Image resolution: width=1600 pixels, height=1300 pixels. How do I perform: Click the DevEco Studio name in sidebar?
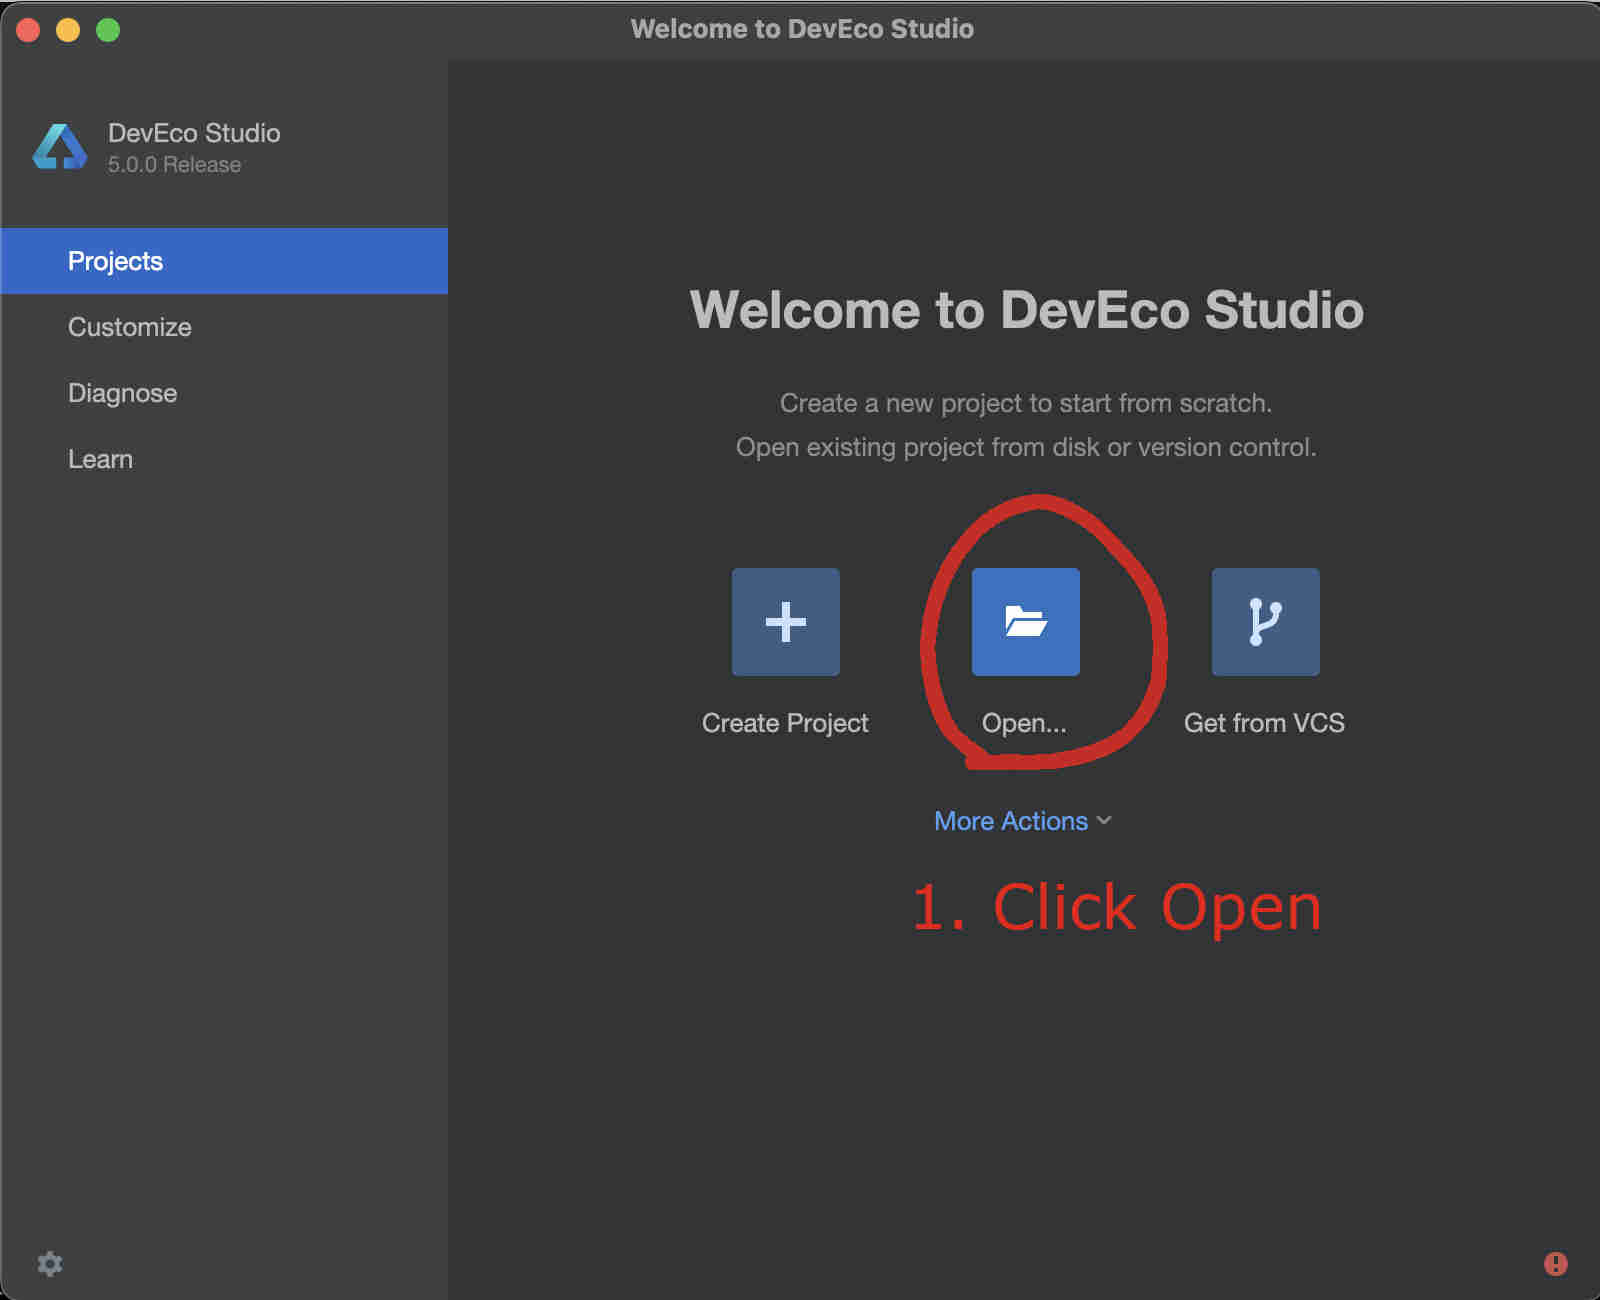click(x=194, y=133)
